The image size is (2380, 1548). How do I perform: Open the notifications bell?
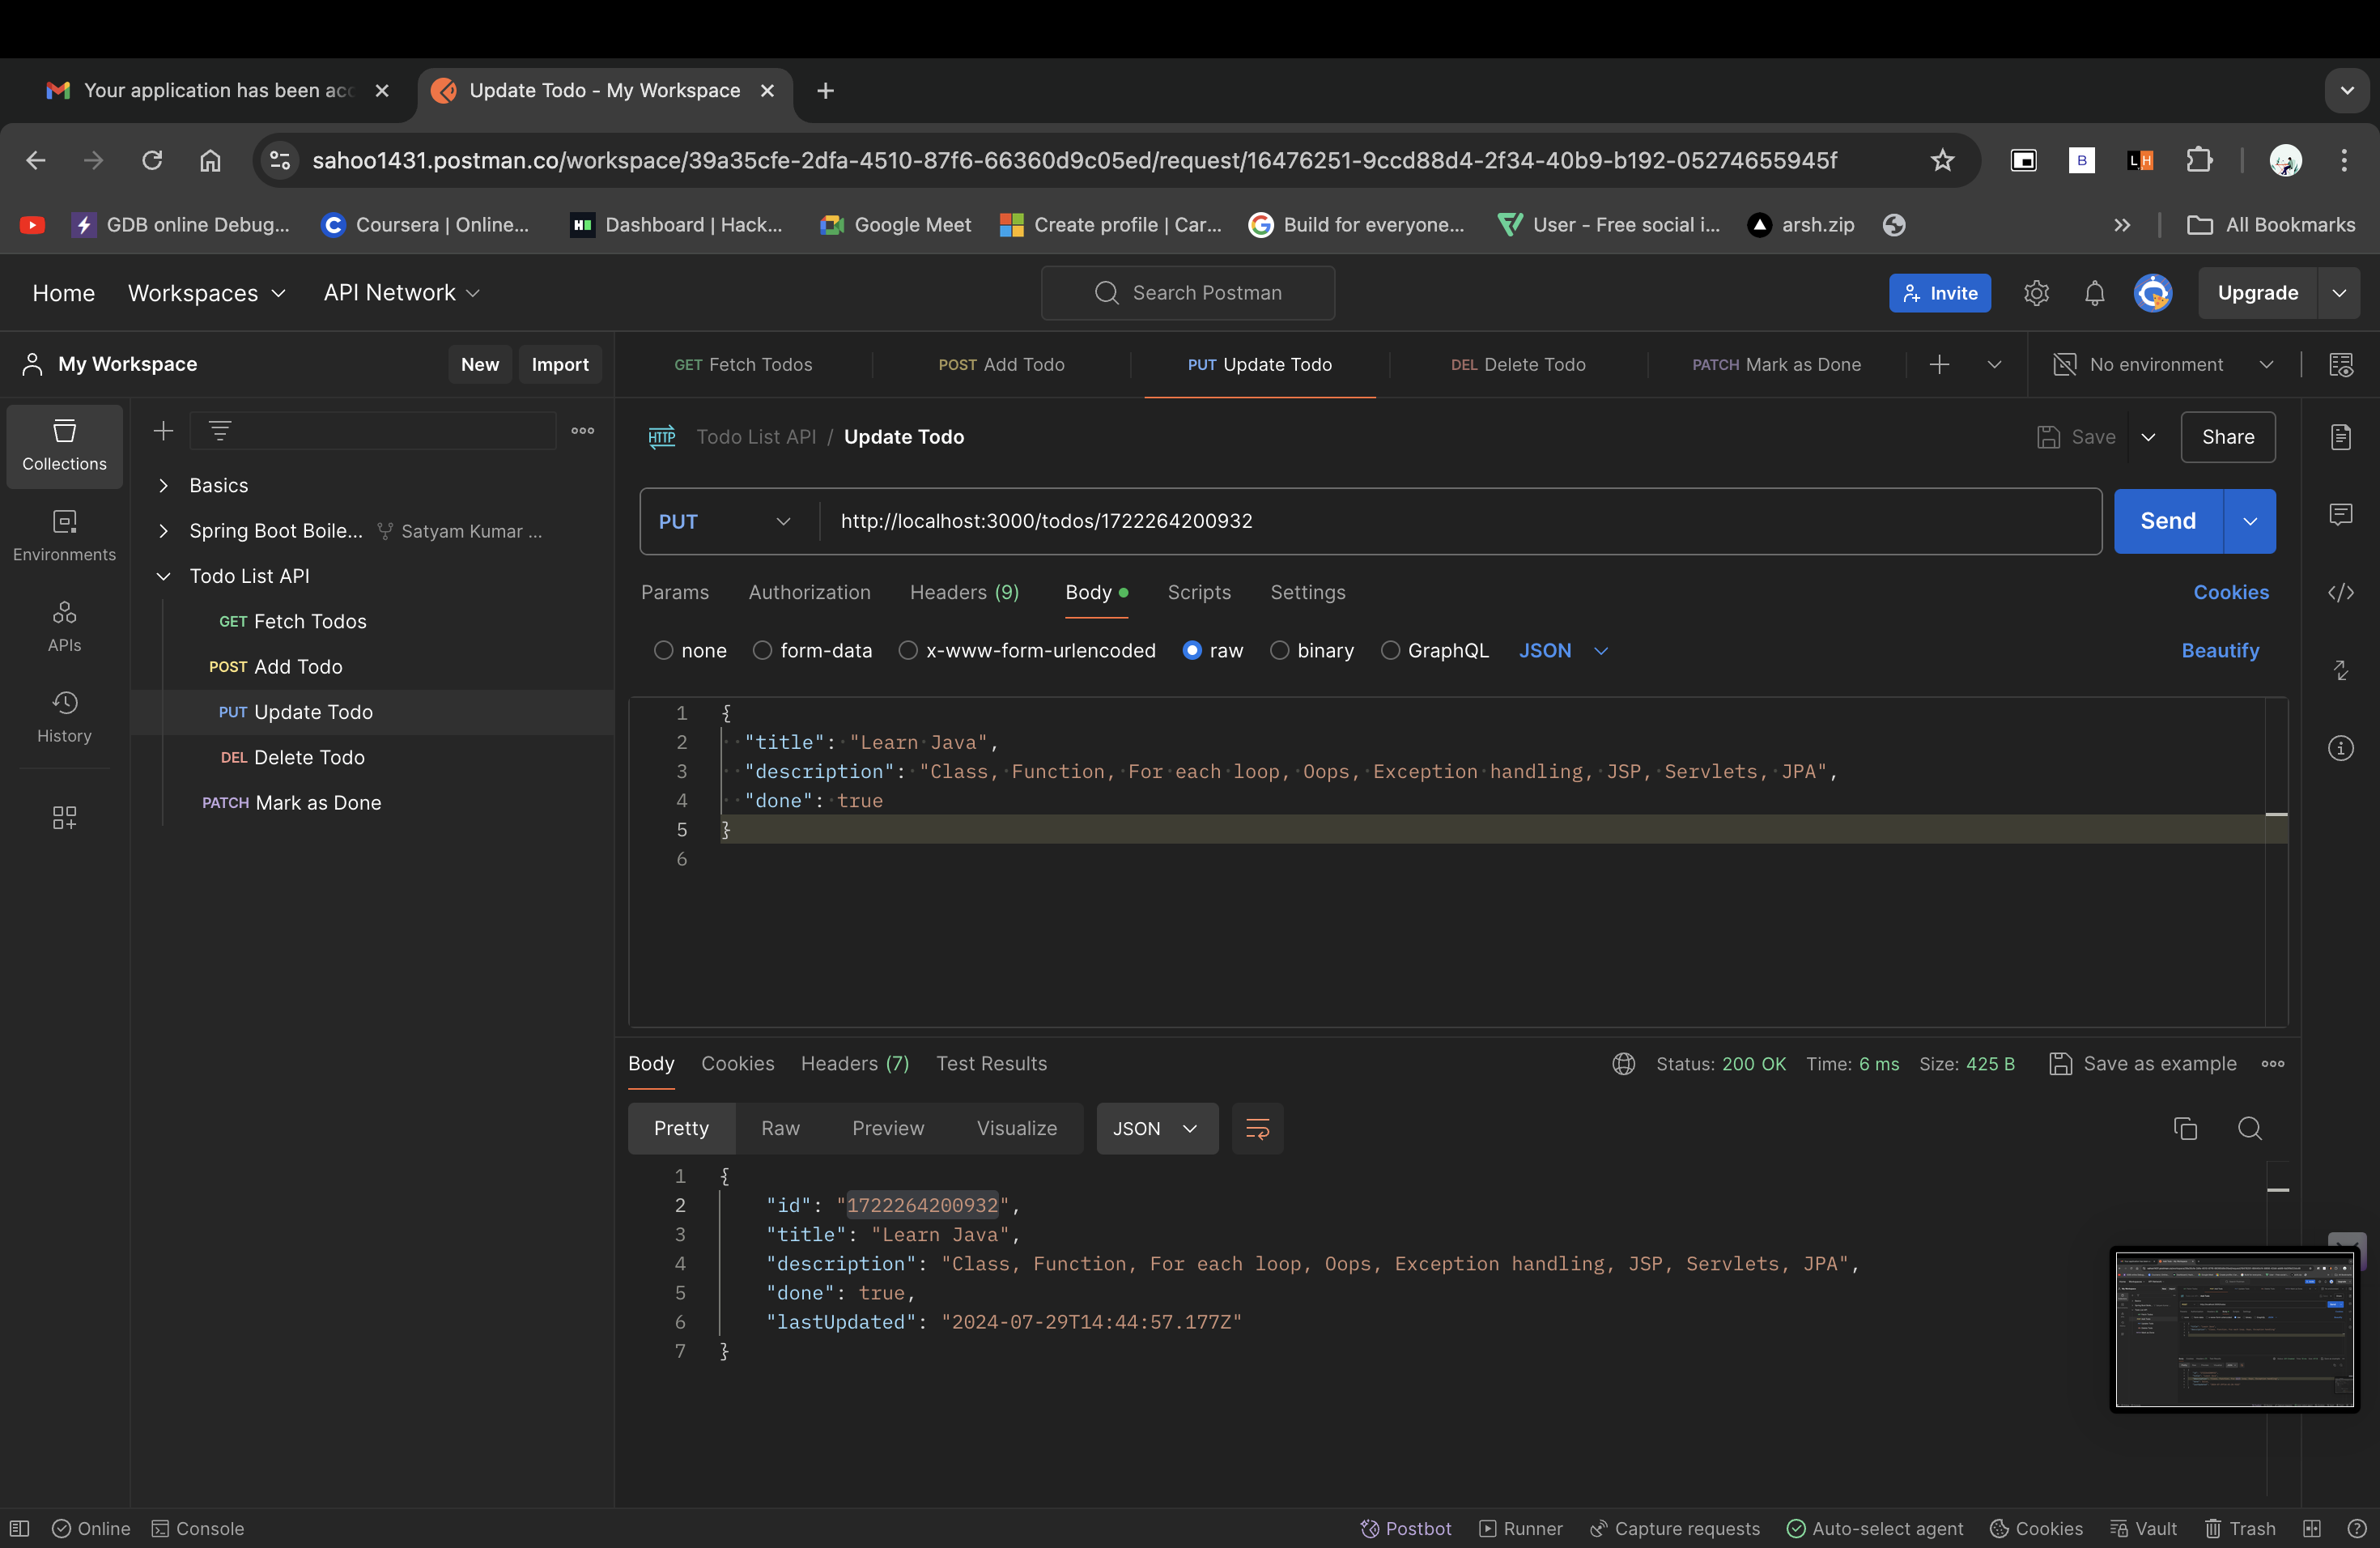point(2094,293)
